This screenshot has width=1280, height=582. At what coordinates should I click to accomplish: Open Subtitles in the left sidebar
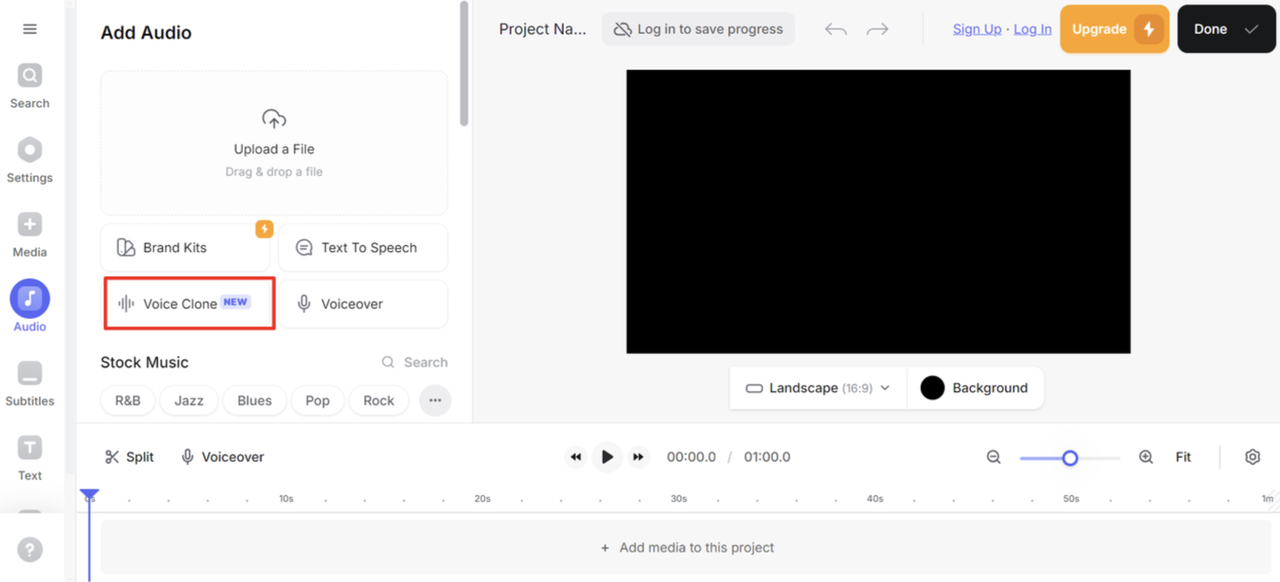tap(30, 385)
